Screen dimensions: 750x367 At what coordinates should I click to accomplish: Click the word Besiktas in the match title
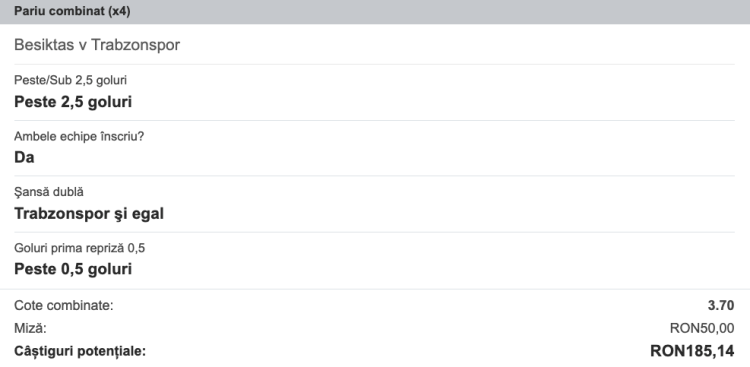(x=44, y=45)
